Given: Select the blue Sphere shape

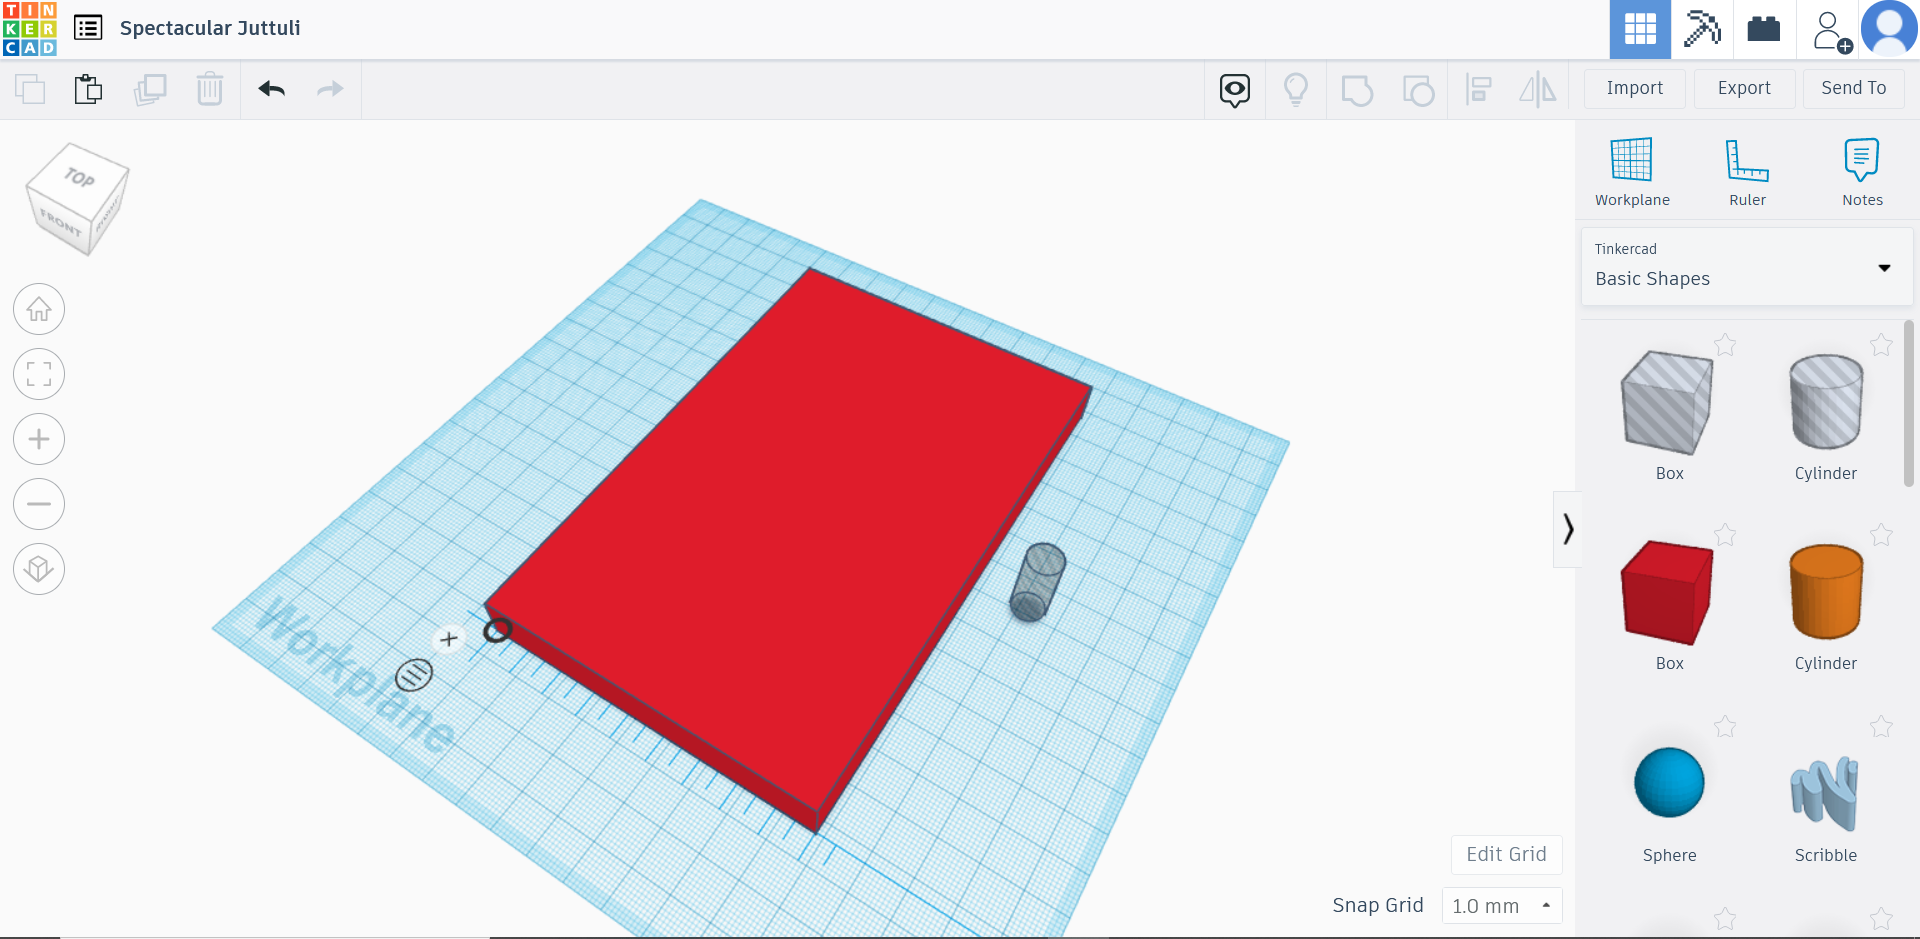Looking at the screenshot, I should coord(1669,783).
